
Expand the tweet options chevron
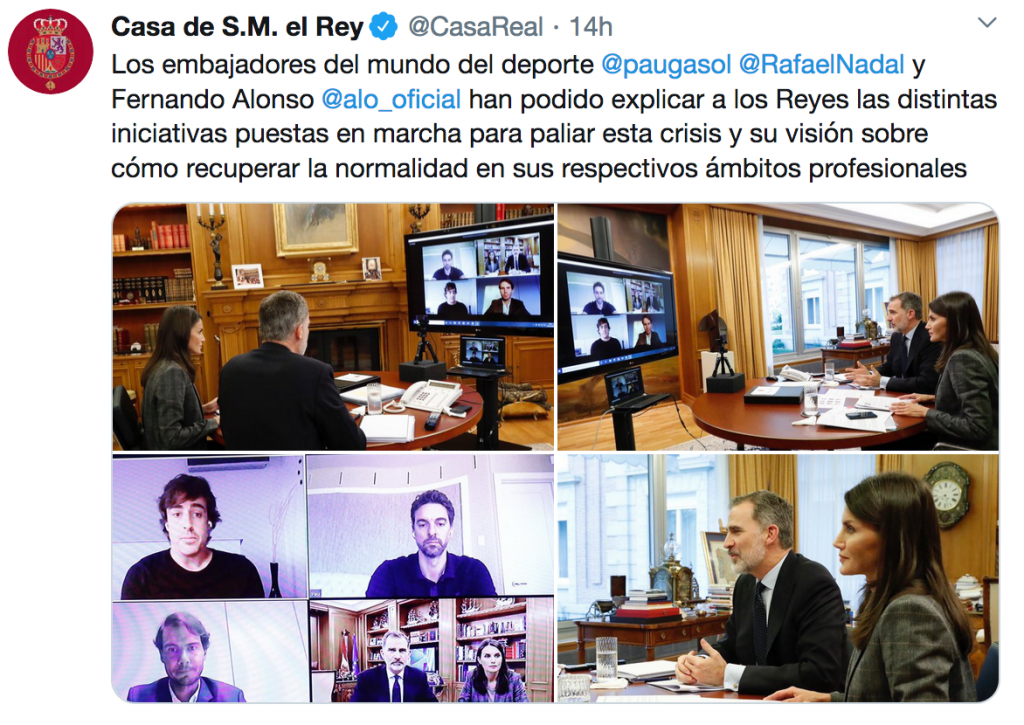pyautogui.click(x=987, y=23)
